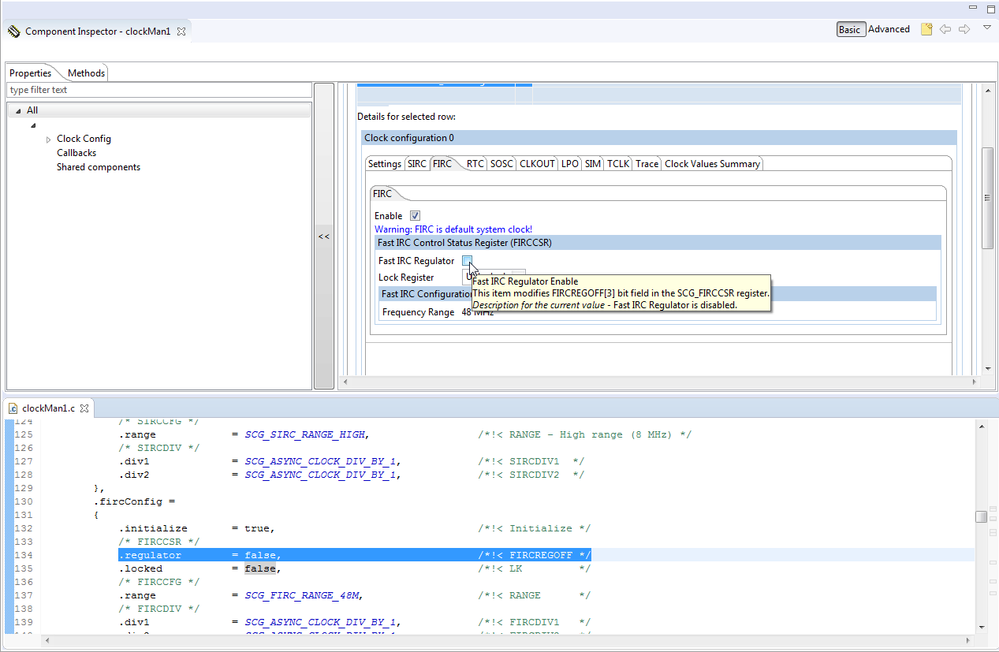The height and width of the screenshot is (652, 999).
Task: Go back with left arrow icon
Action: pyautogui.click(x=945, y=29)
